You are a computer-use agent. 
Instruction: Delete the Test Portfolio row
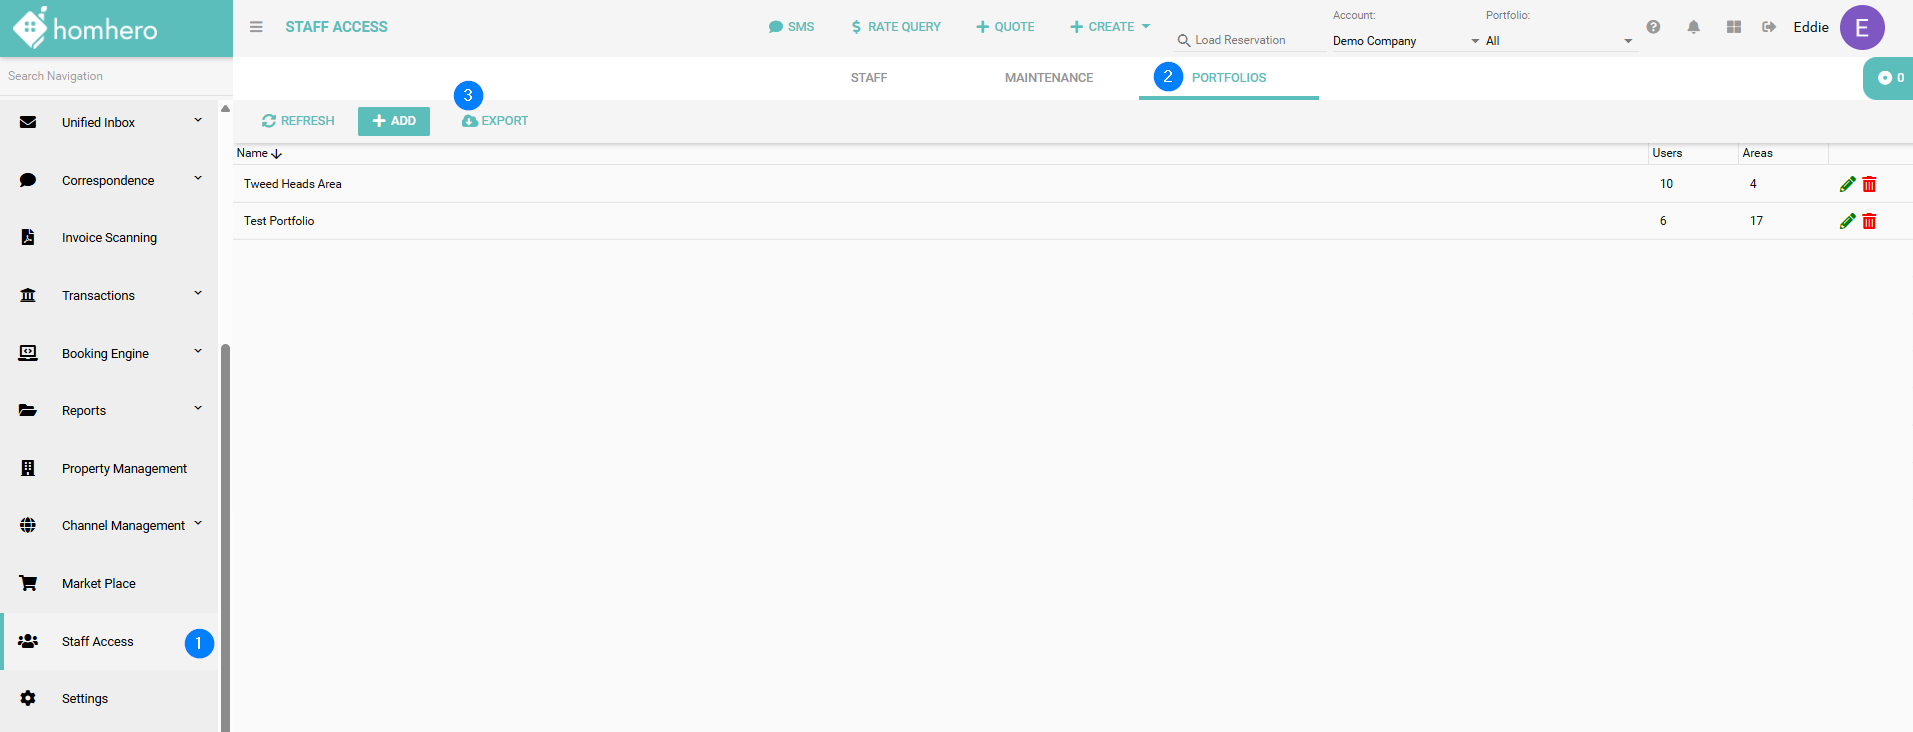coord(1869,221)
